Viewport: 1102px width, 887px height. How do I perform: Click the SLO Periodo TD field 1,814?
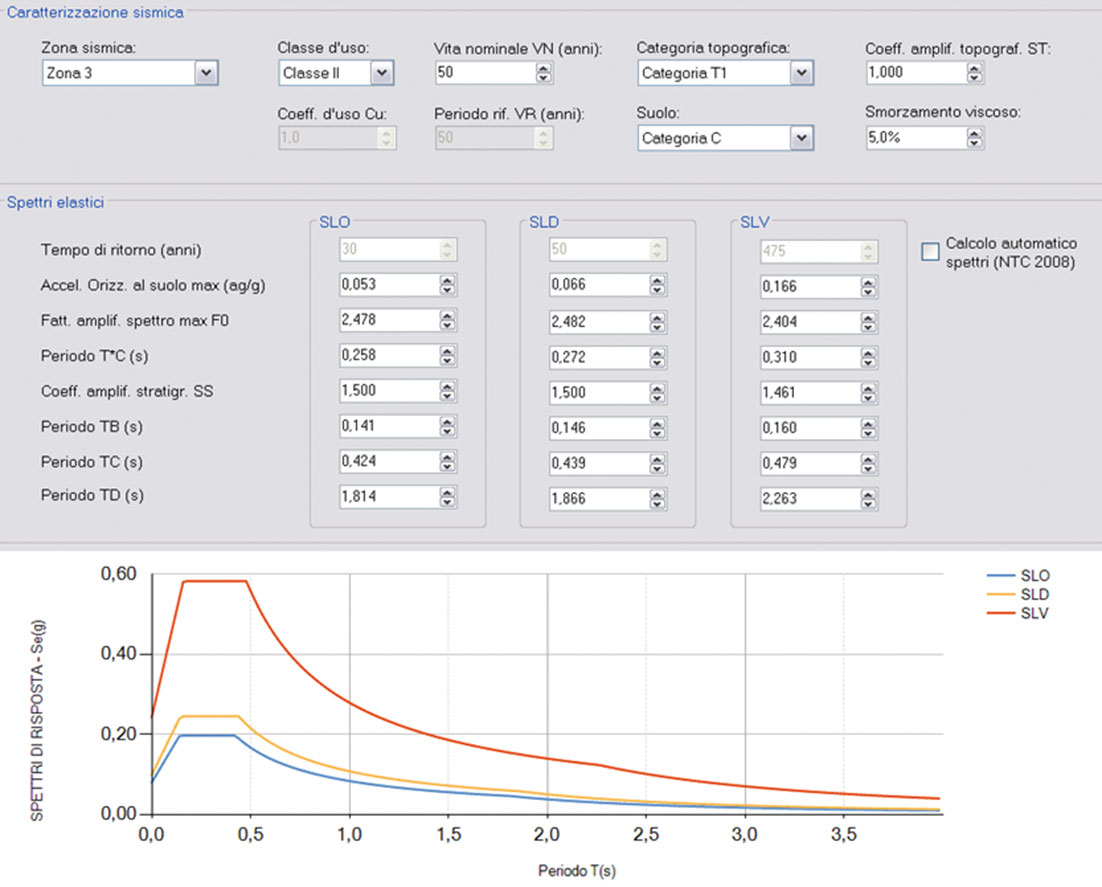(x=389, y=497)
